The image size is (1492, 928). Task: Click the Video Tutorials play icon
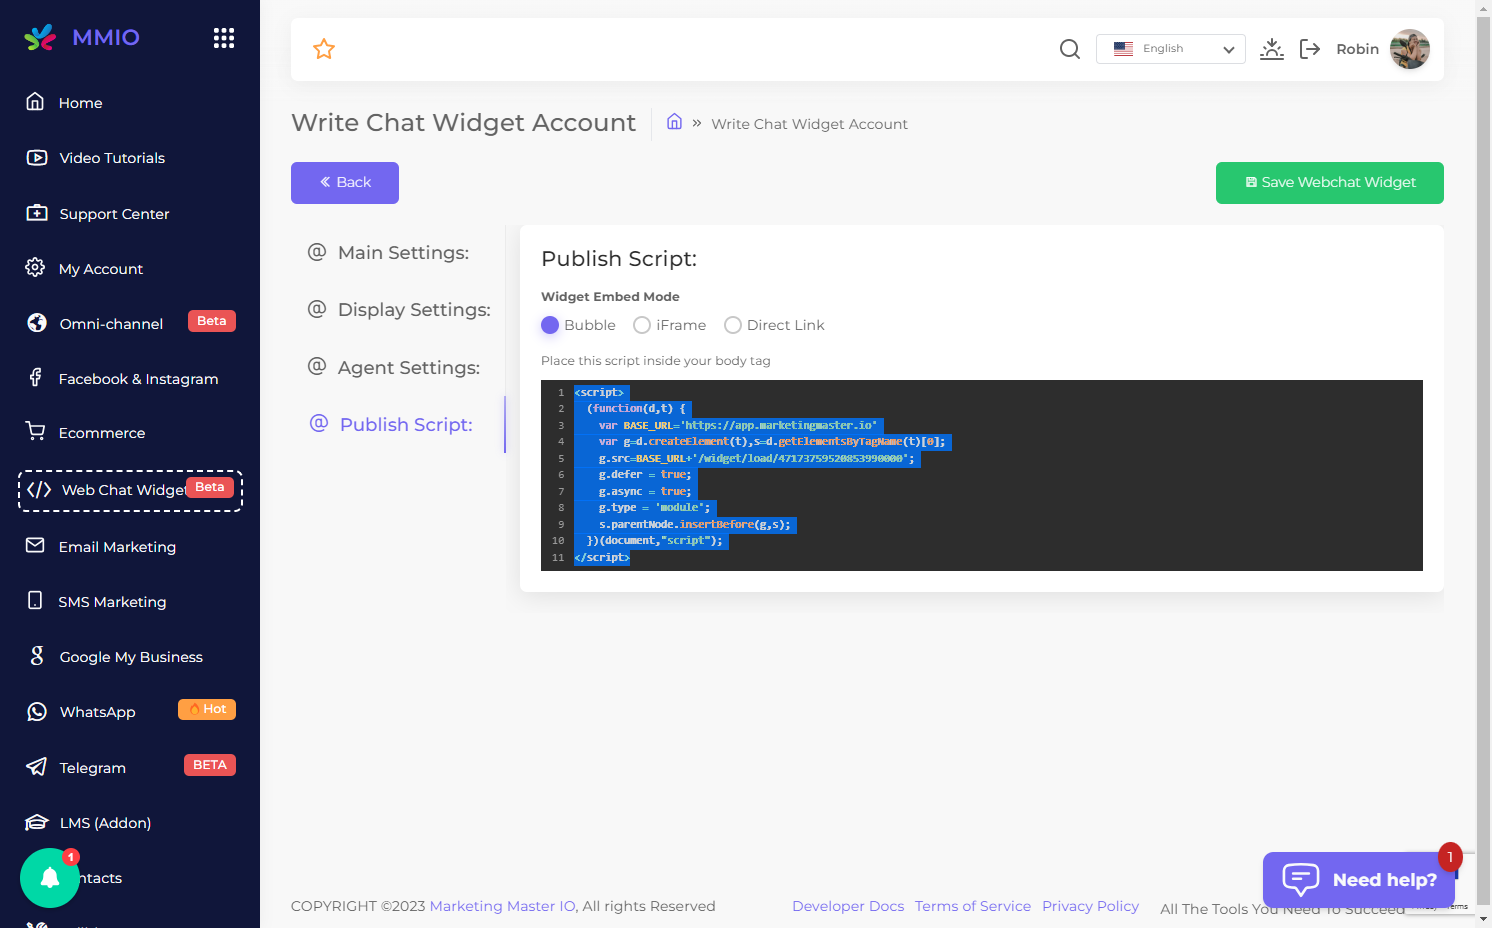tap(37, 157)
